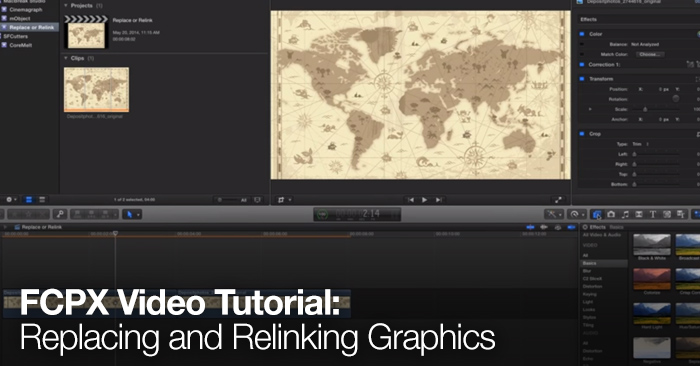Open the magic wand enhancements menu
Image resolution: width=700 pixels, height=366 pixels.
click(x=554, y=214)
